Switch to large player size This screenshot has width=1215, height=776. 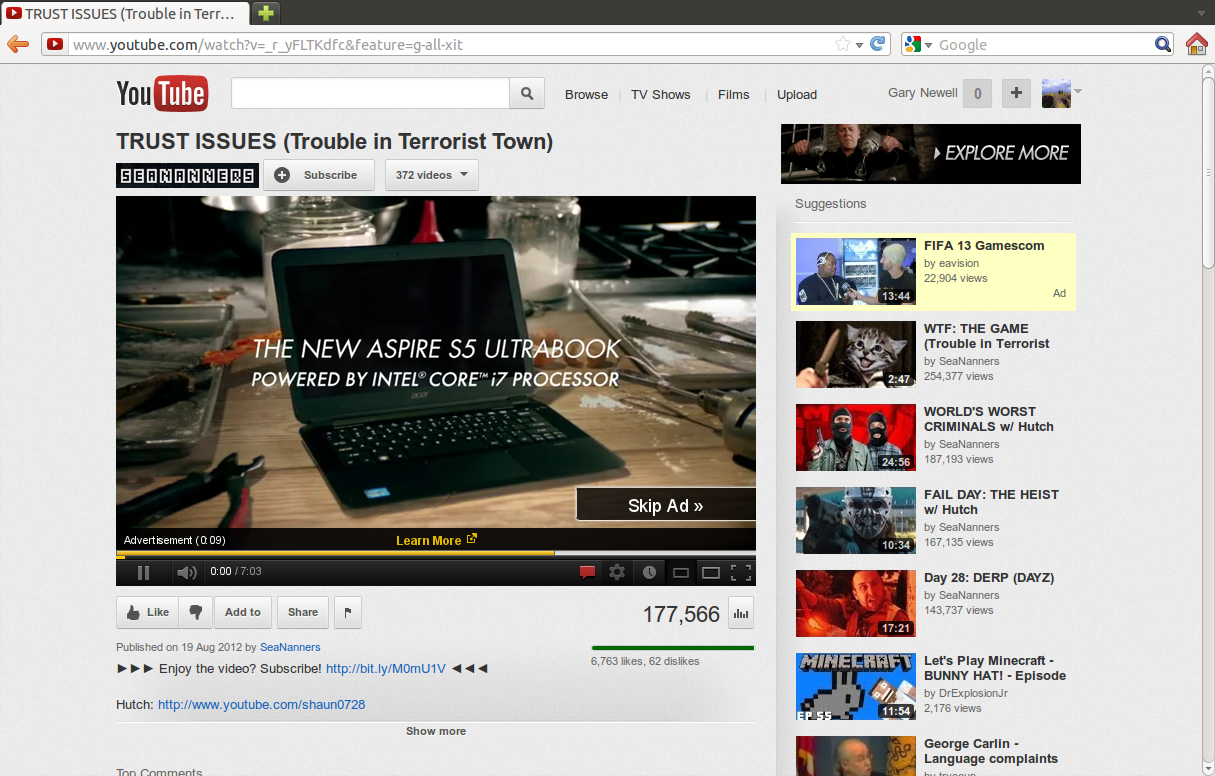711,573
